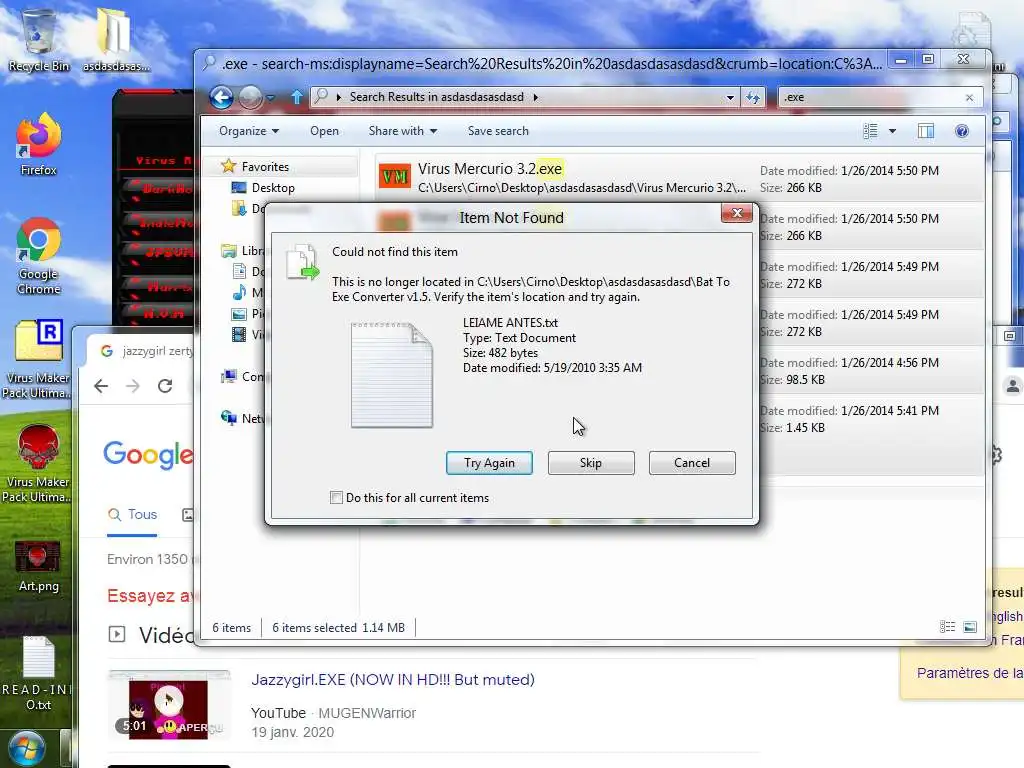
Task: Select the Virus Mercurio 3.2.exe icon
Action: [x=394, y=176]
